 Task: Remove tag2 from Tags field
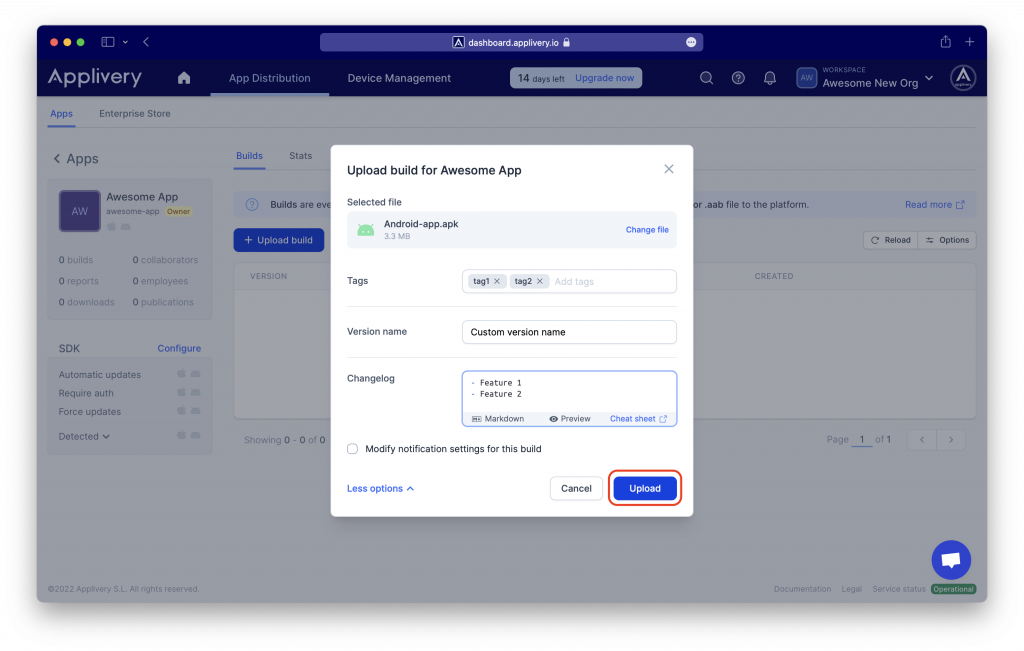[539, 281]
